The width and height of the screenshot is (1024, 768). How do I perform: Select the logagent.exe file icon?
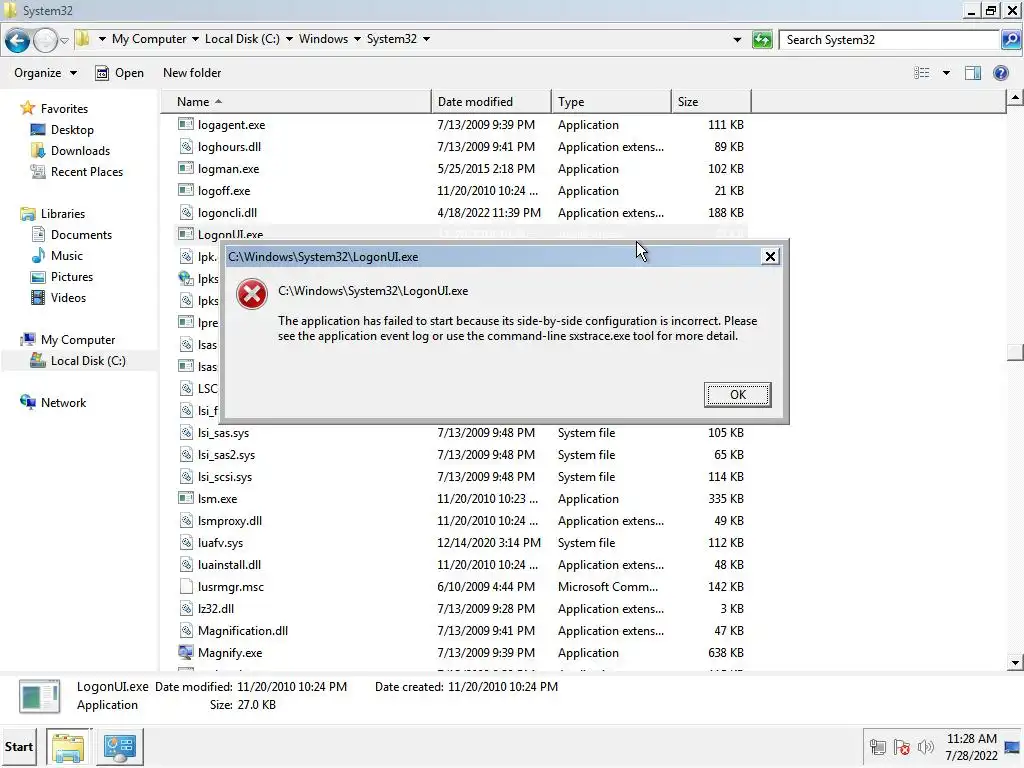(x=185, y=124)
